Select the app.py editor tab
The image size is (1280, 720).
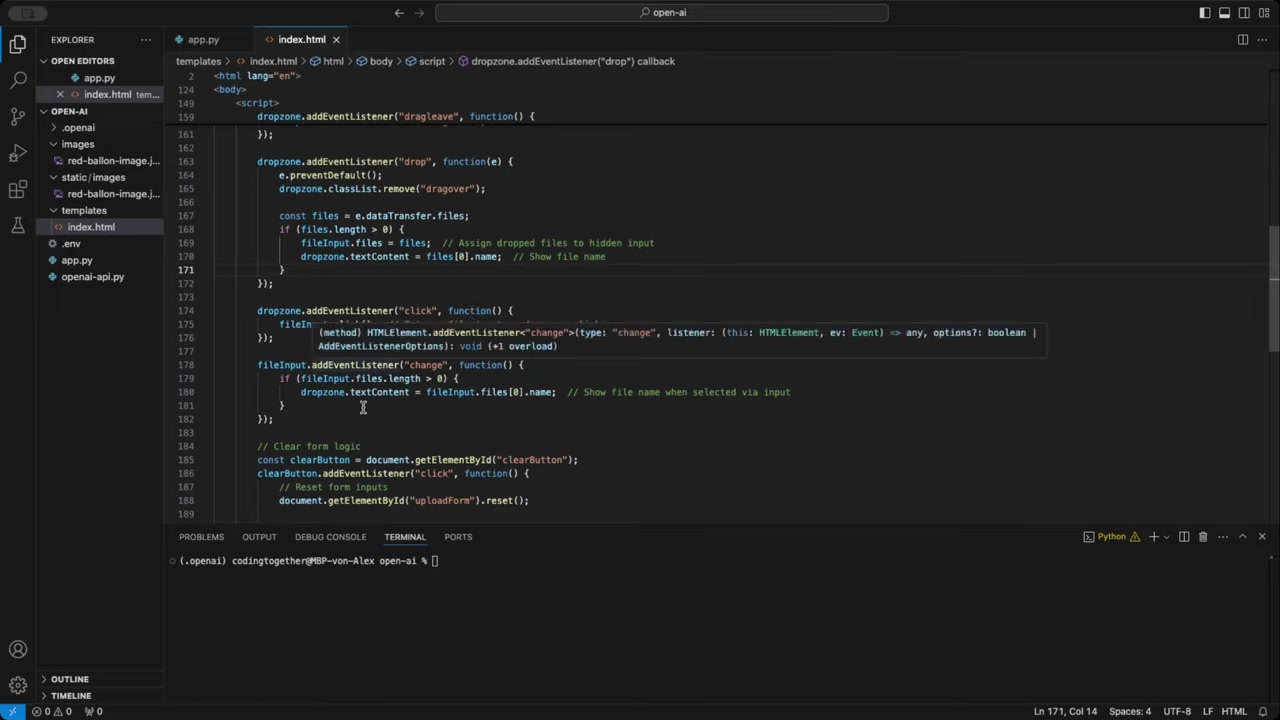(203, 39)
